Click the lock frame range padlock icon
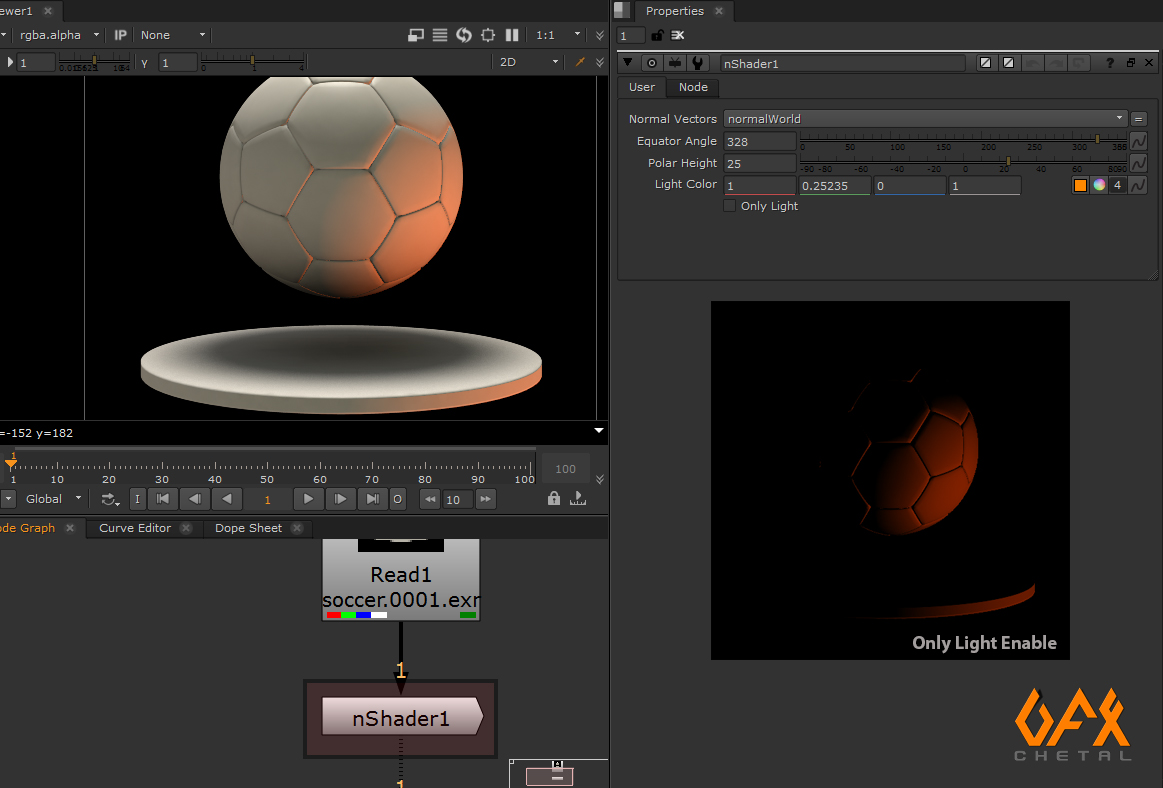 point(553,498)
